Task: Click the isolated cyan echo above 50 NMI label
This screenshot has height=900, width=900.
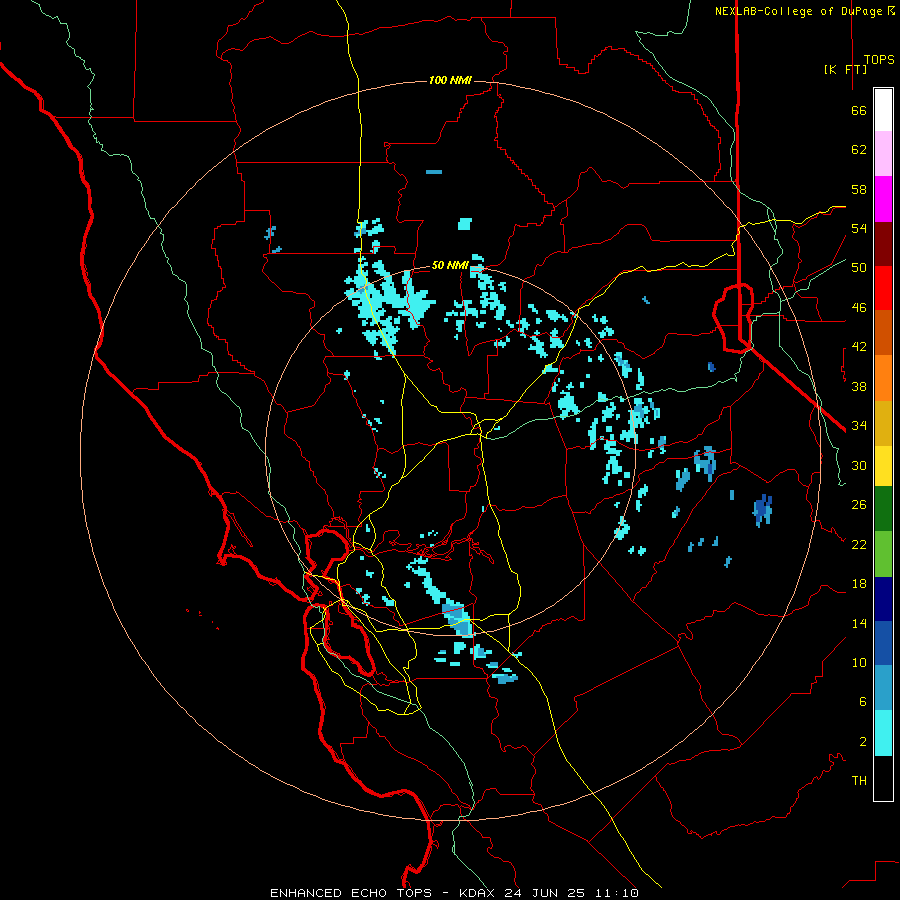Action: [x=464, y=224]
